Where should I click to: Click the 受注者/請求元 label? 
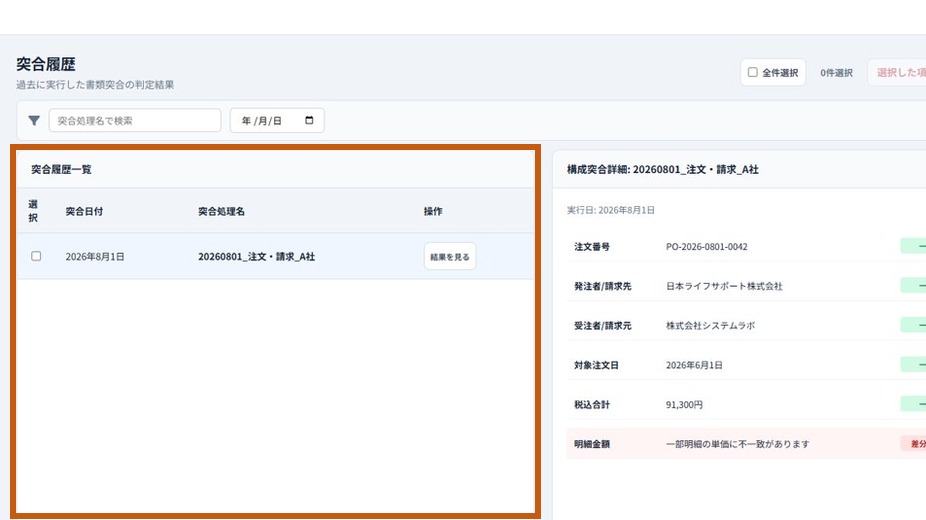pyautogui.click(x=602, y=326)
